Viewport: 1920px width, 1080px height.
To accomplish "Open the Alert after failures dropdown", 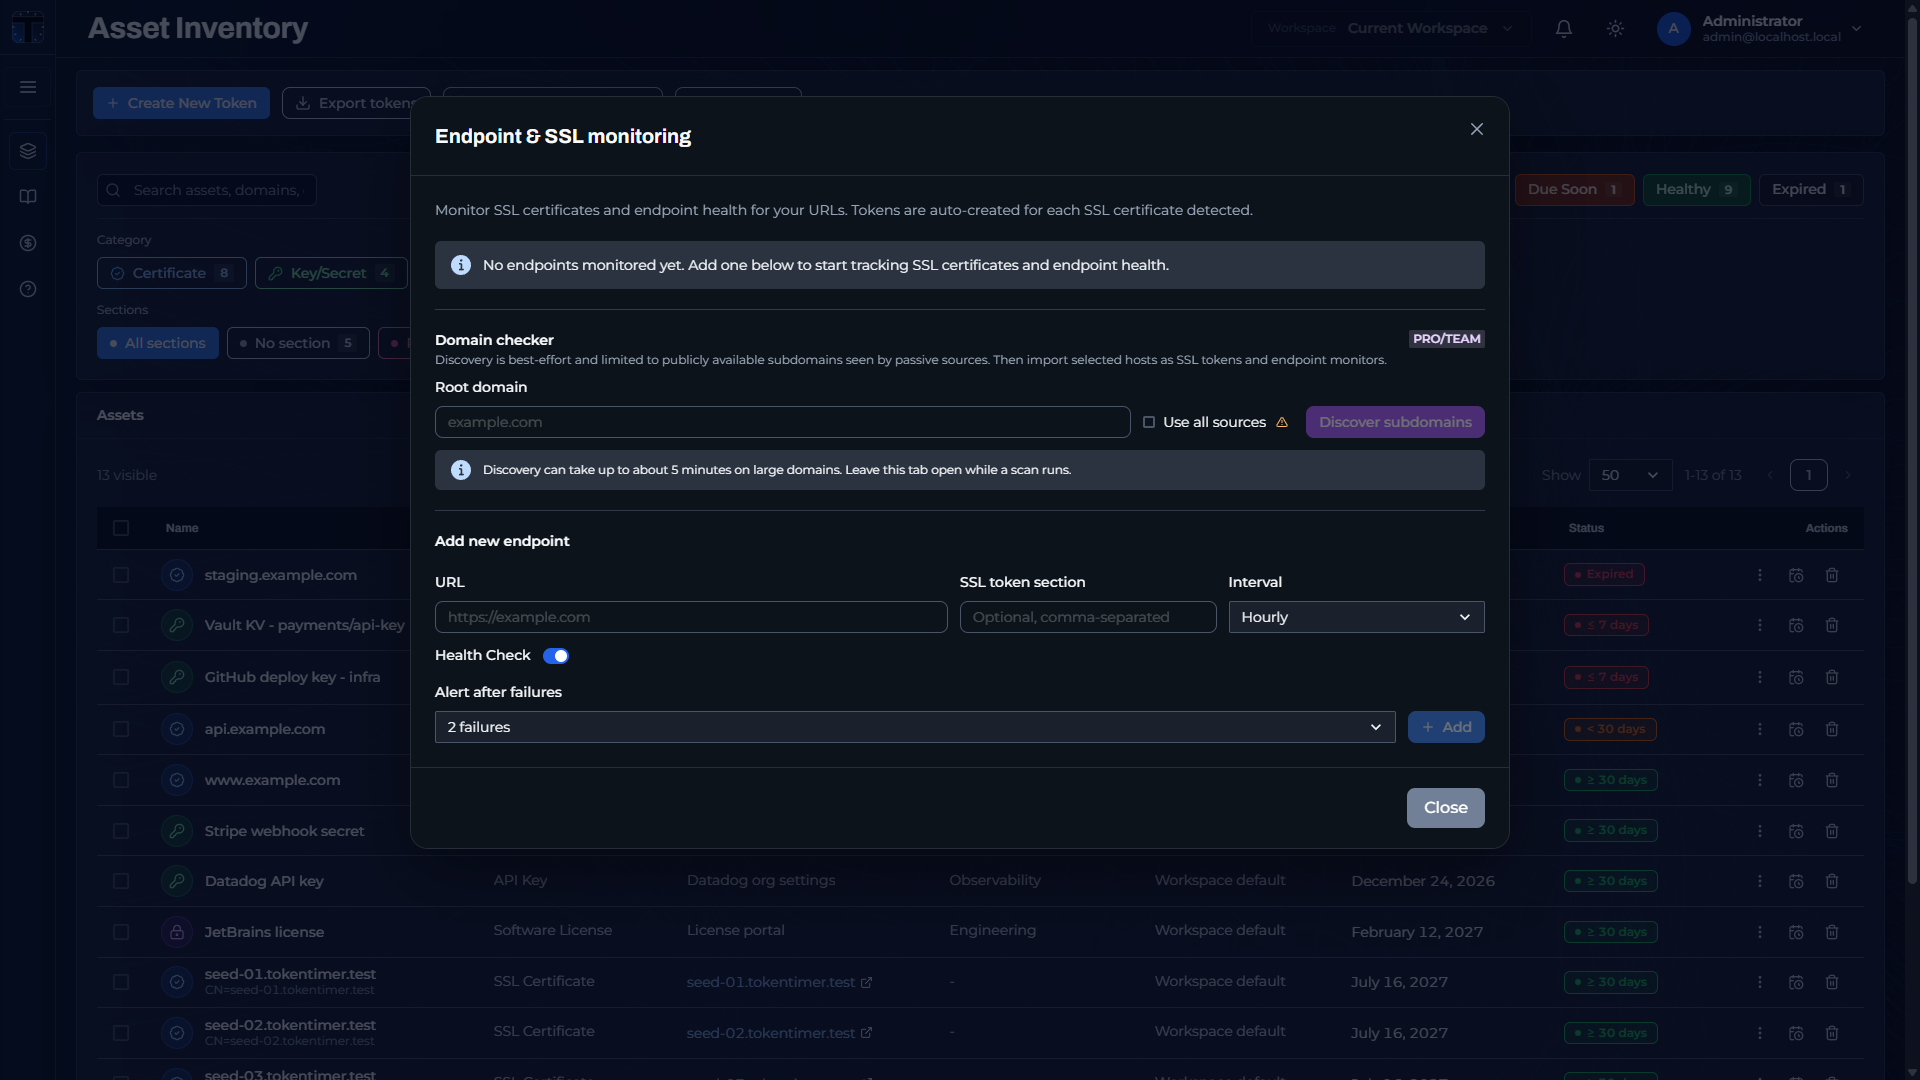I will point(915,727).
